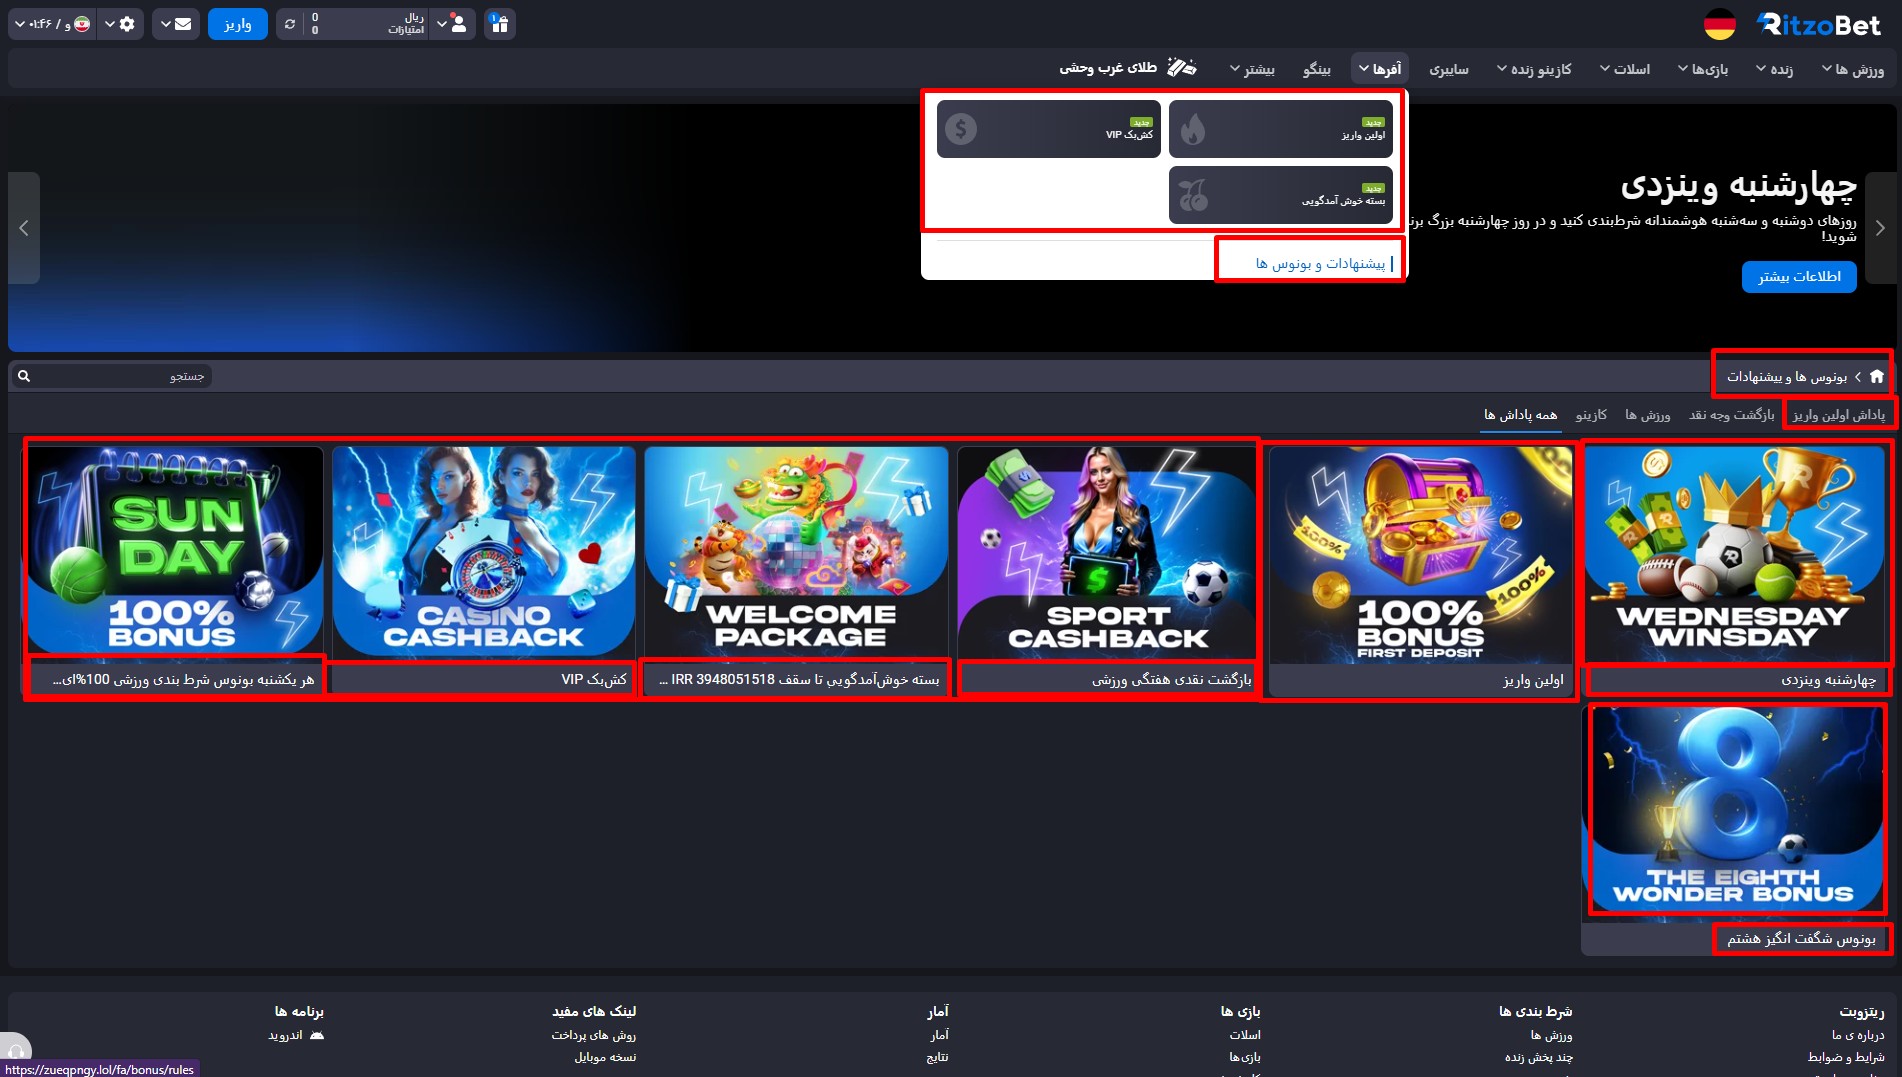
Task: Expand the بیشتر navigation dropdown
Action: click(1252, 69)
